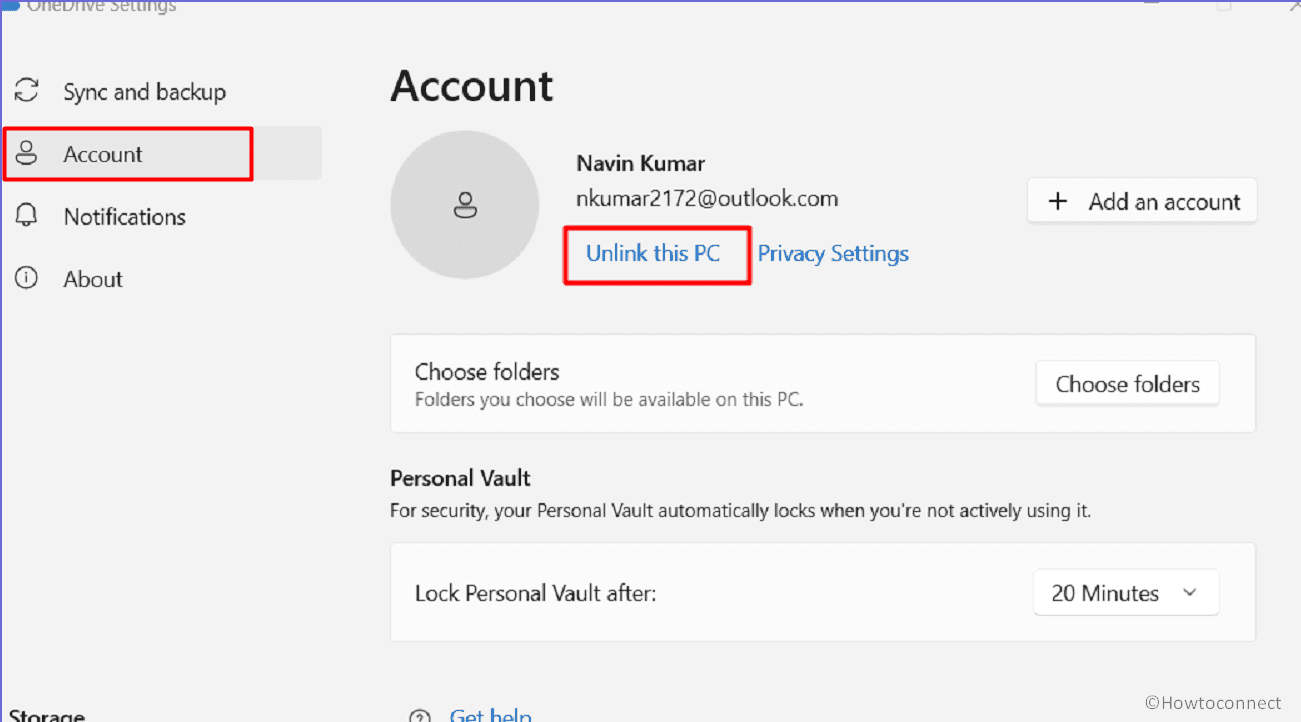This screenshot has width=1301, height=722.
Task: Click the Storage label in sidebar
Action: pyautogui.click(x=47, y=716)
